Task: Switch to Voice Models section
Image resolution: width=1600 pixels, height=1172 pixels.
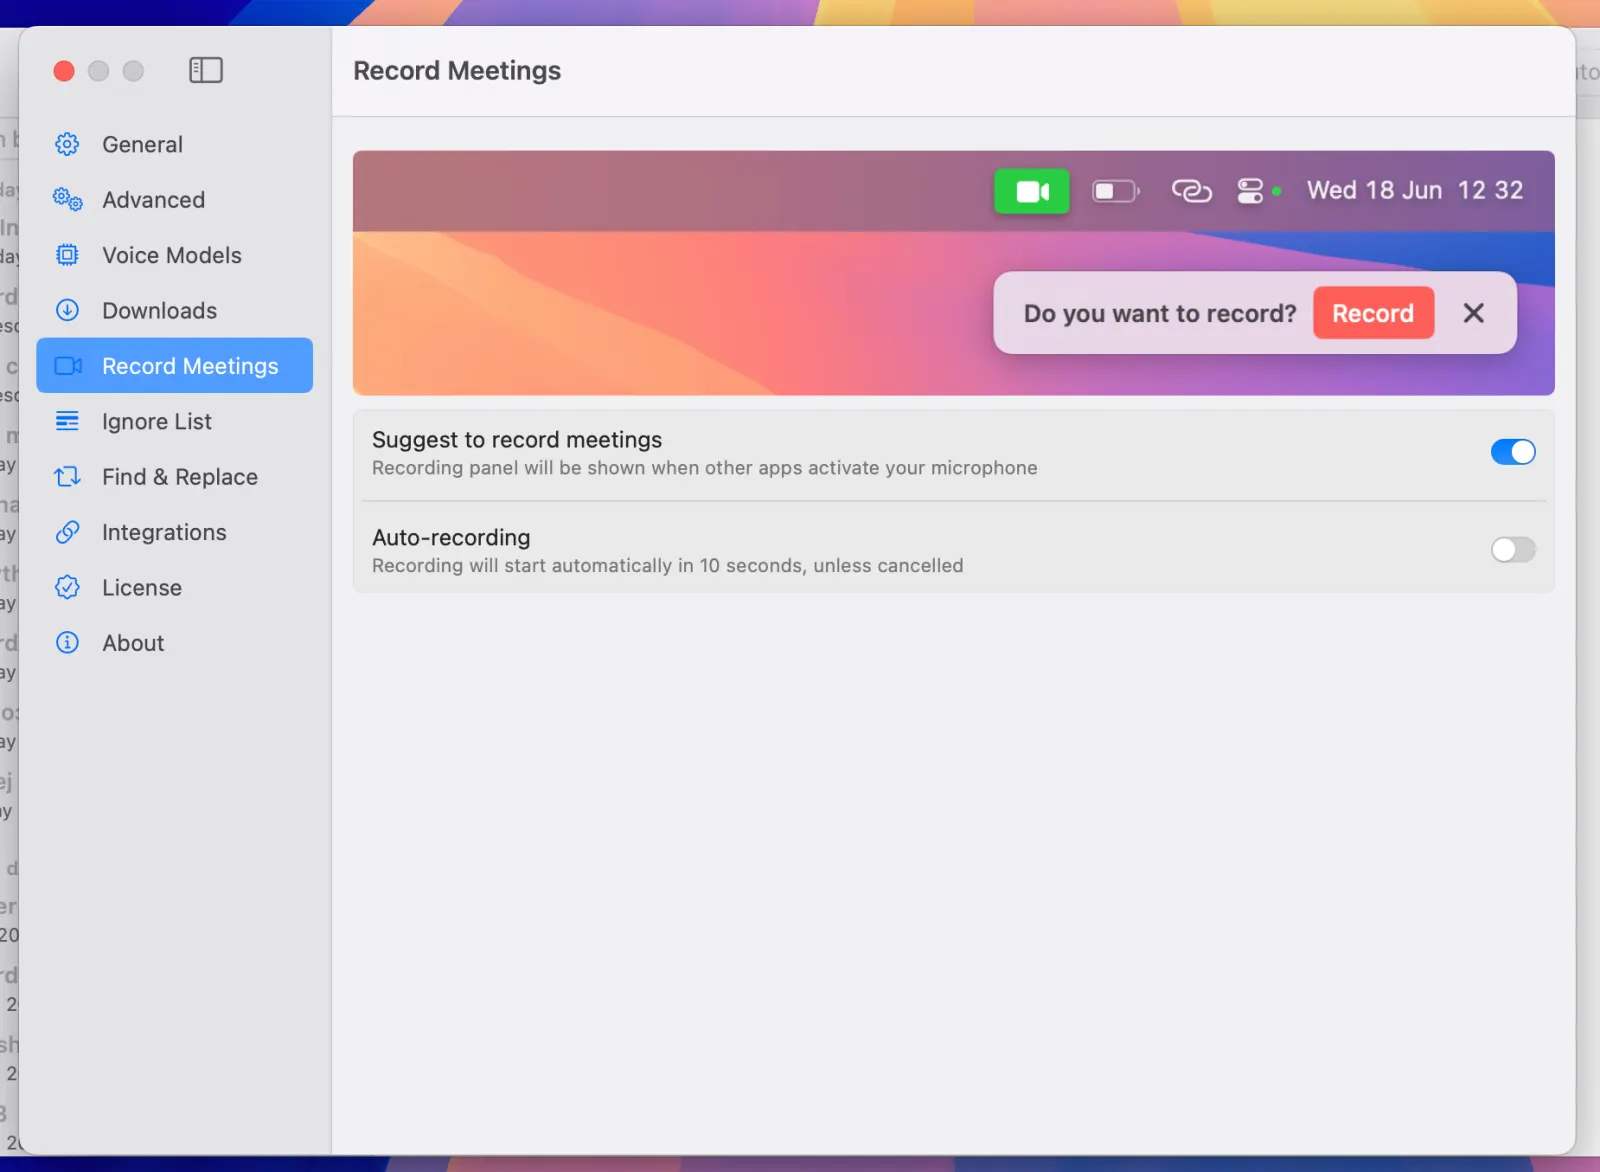Action: pos(174,255)
